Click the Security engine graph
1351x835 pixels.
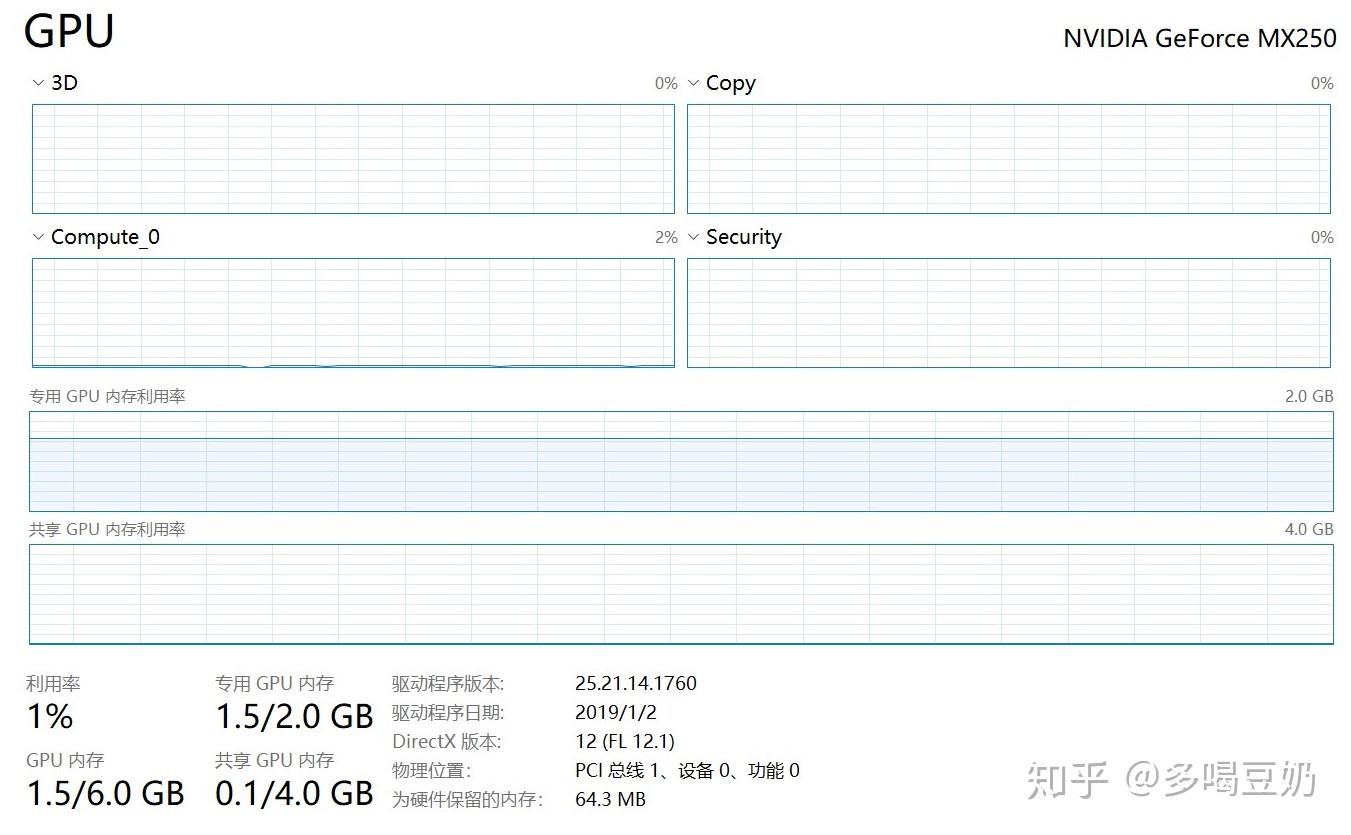coord(1008,312)
